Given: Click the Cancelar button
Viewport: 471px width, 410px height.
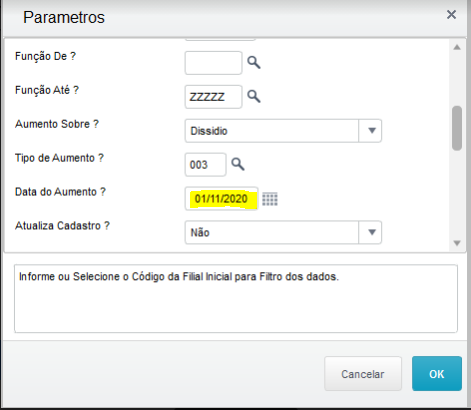Looking at the screenshot, I should 363,374.
